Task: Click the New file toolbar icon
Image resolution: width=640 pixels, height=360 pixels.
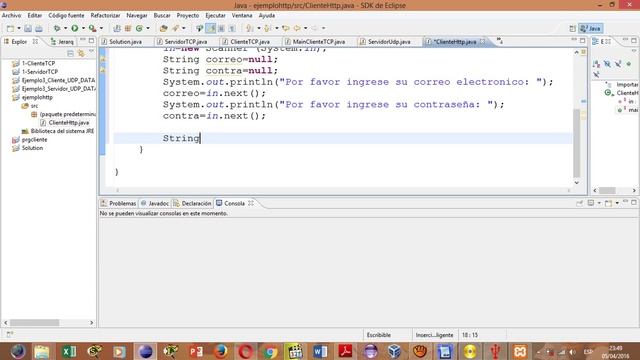Action: (10, 28)
